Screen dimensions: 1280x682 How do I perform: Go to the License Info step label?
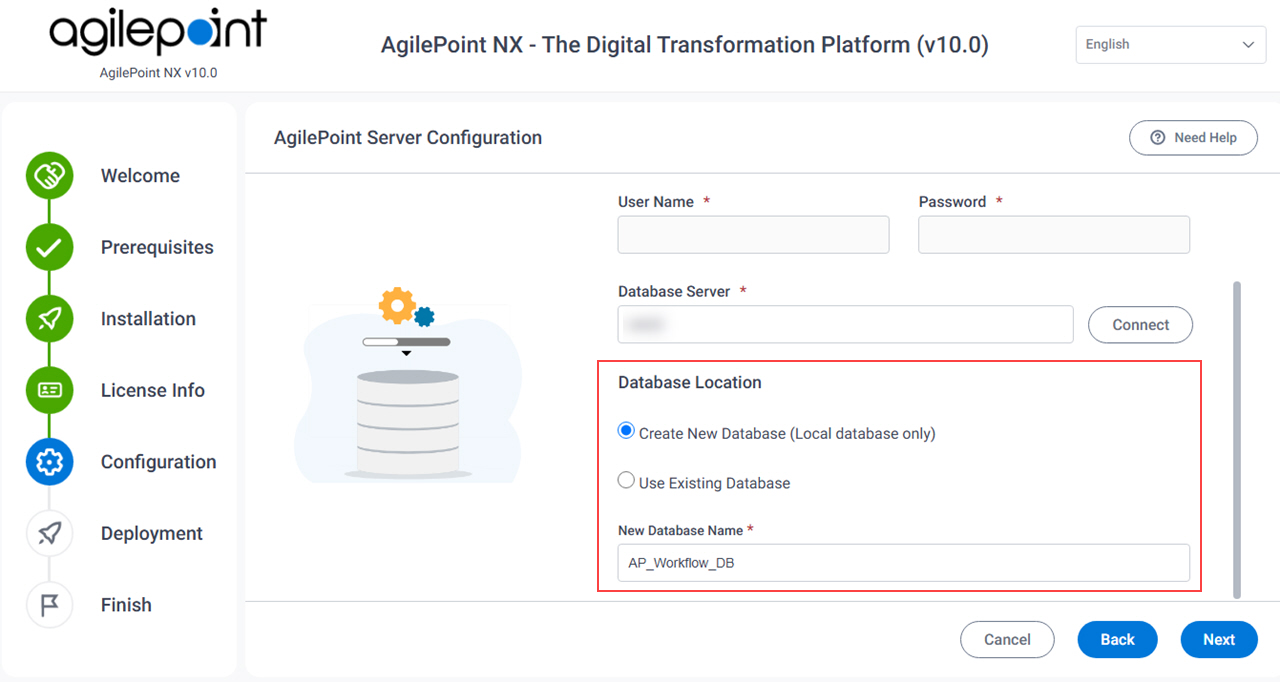(153, 390)
